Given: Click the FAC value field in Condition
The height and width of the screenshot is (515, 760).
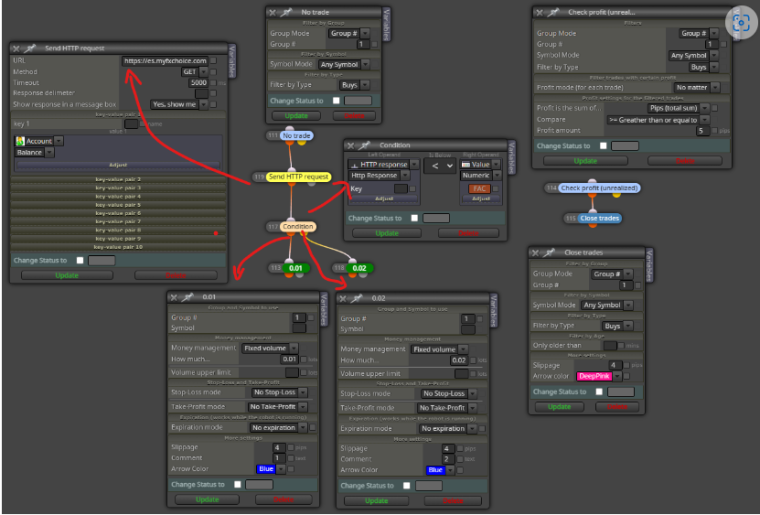Looking at the screenshot, I should pos(479,188).
